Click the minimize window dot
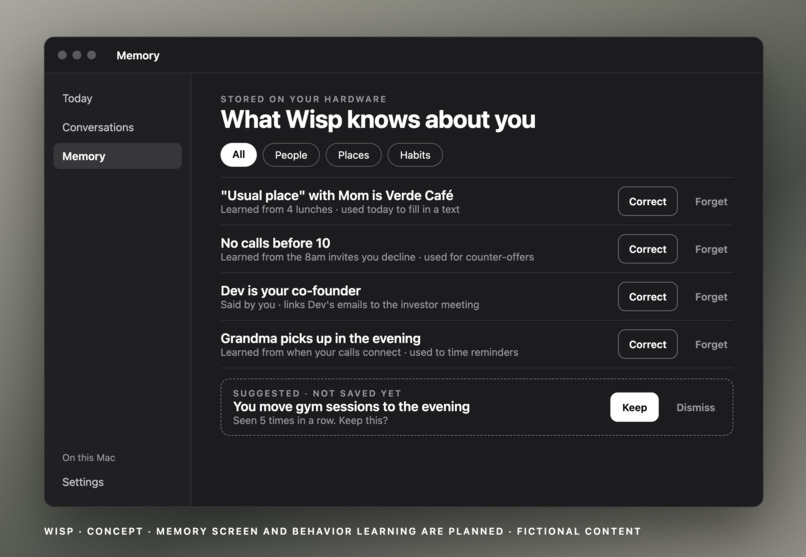Viewport: 806px width, 557px height. 77,55
